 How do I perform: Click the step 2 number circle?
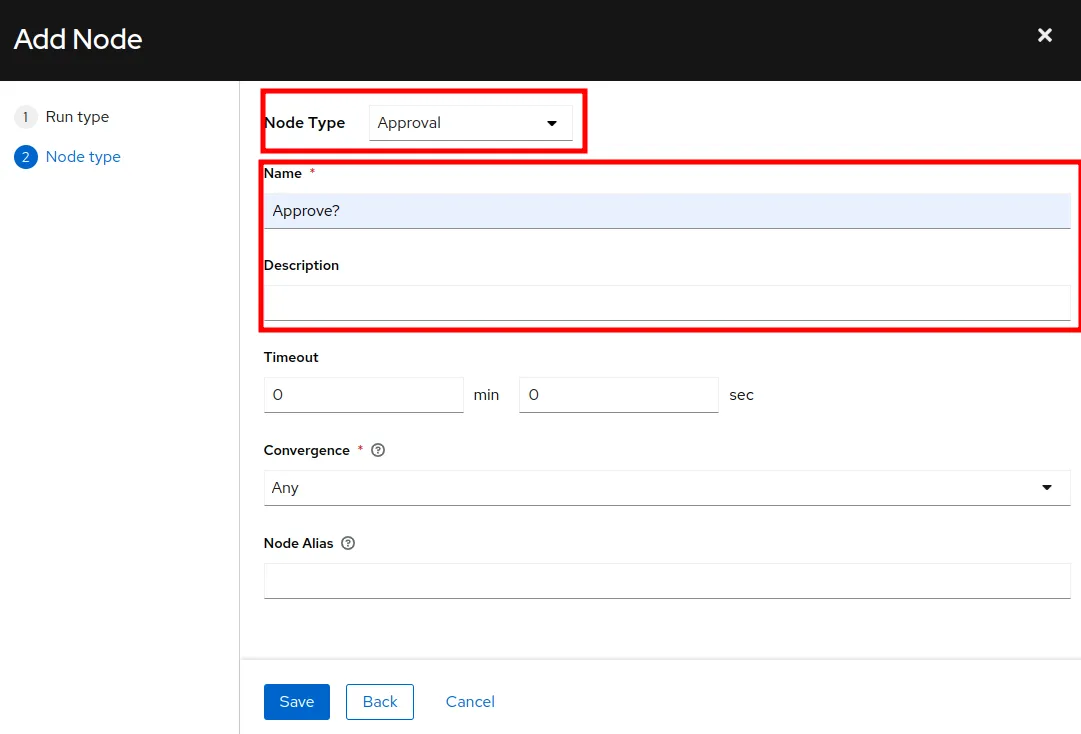[25, 157]
